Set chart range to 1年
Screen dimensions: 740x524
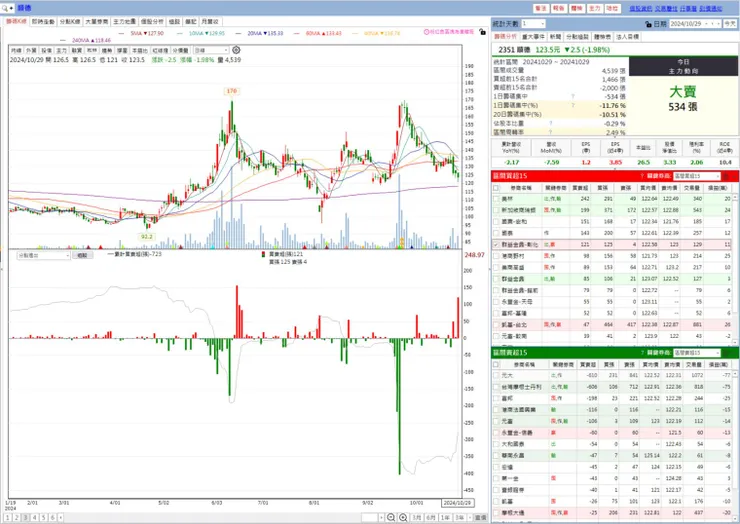click(445, 517)
